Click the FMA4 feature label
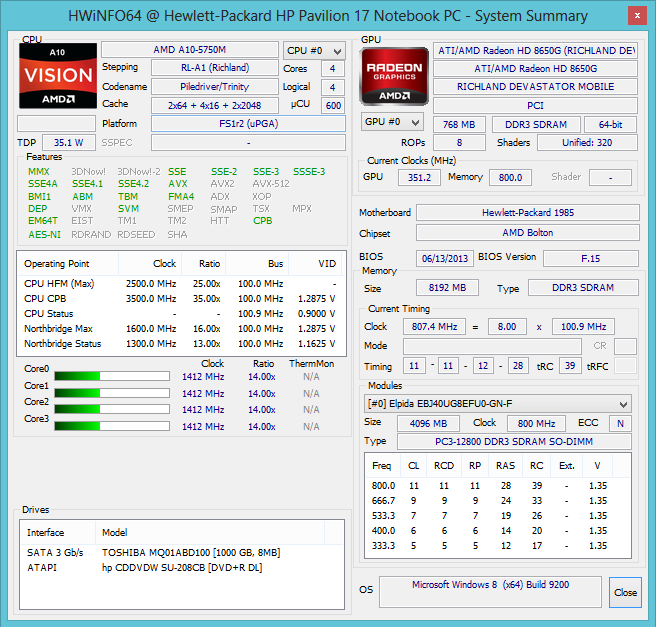Image resolution: width=656 pixels, height=627 pixels. click(x=181, y=197)
